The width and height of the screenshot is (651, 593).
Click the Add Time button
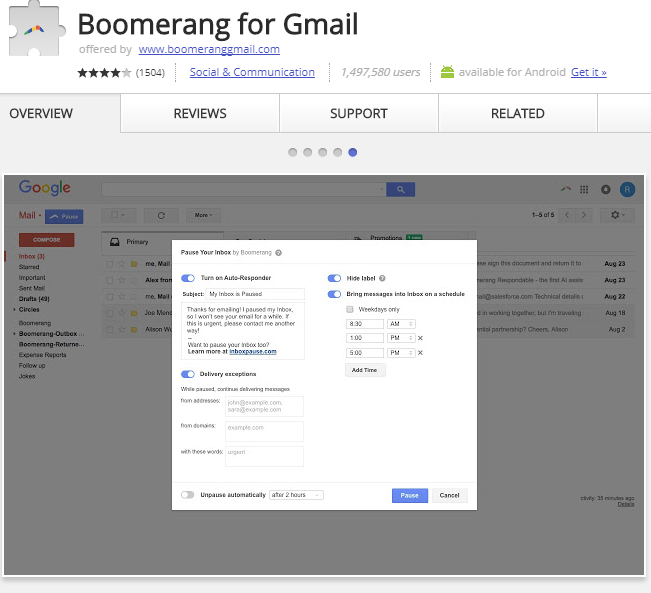pyautogui.click(x=365, y=370)
